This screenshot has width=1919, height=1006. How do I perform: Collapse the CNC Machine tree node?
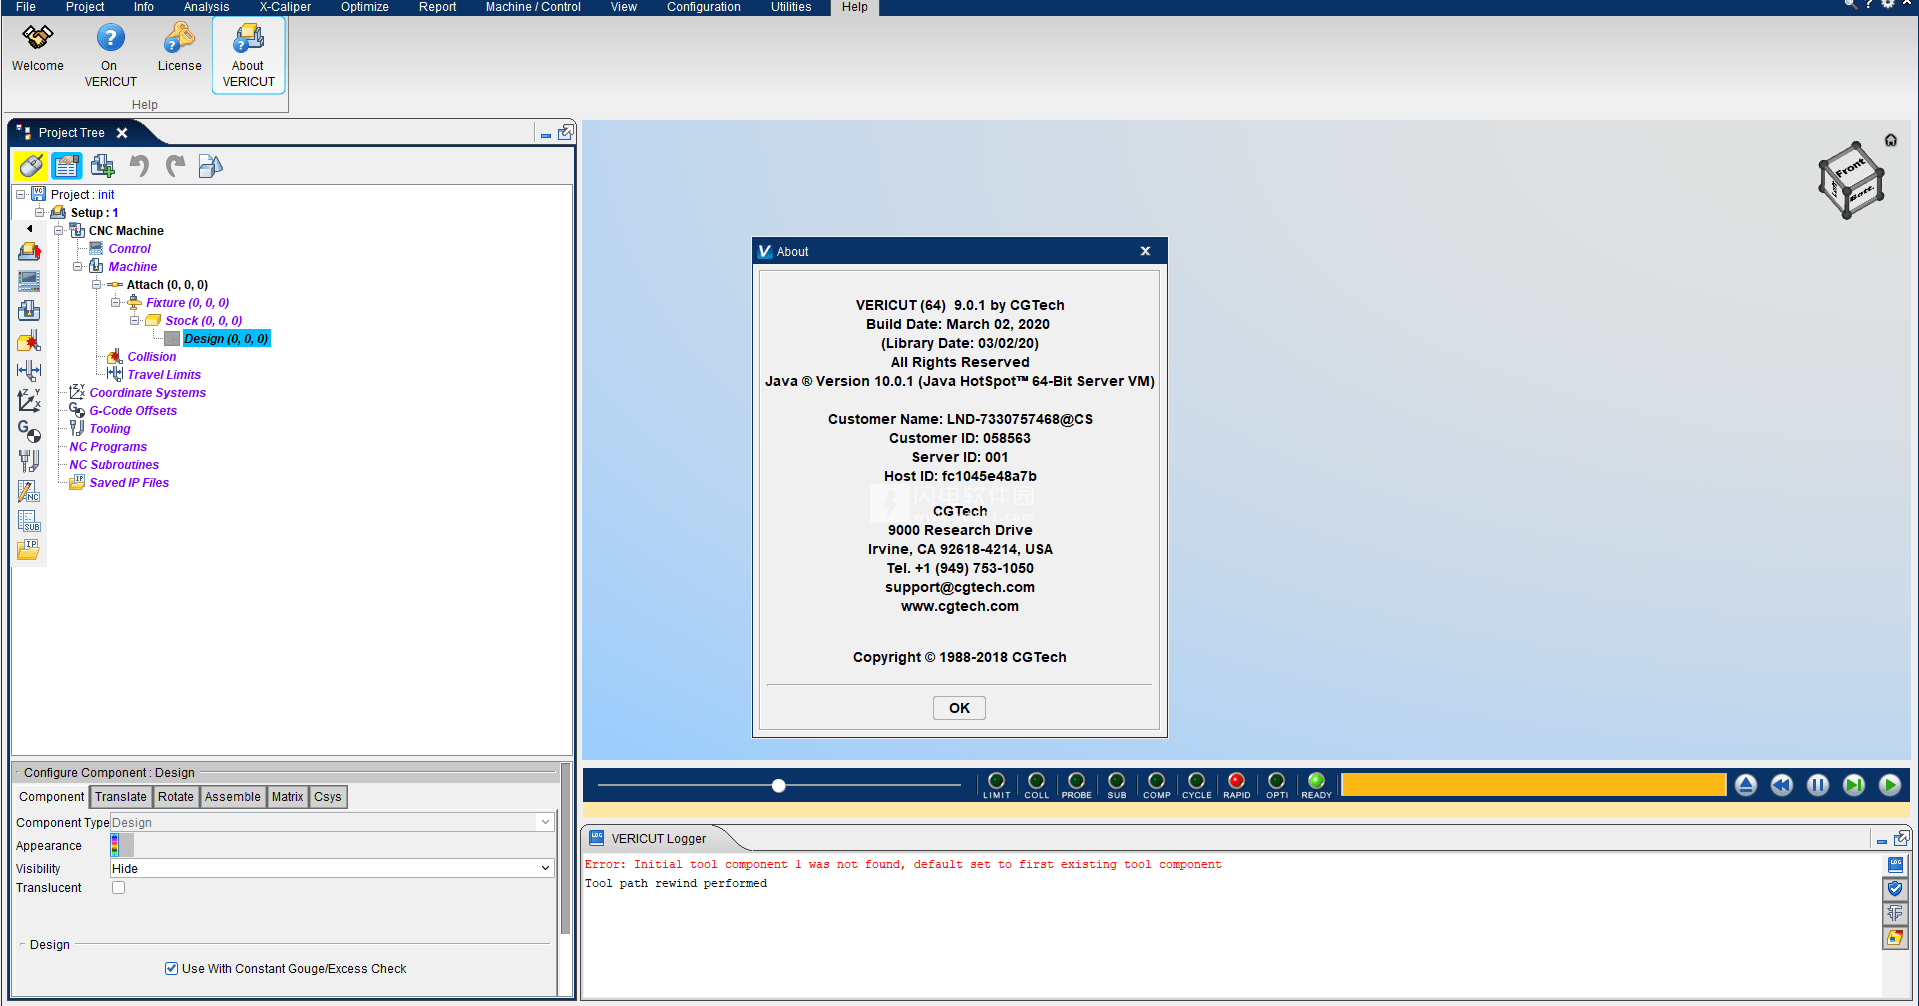click(59, 231)
